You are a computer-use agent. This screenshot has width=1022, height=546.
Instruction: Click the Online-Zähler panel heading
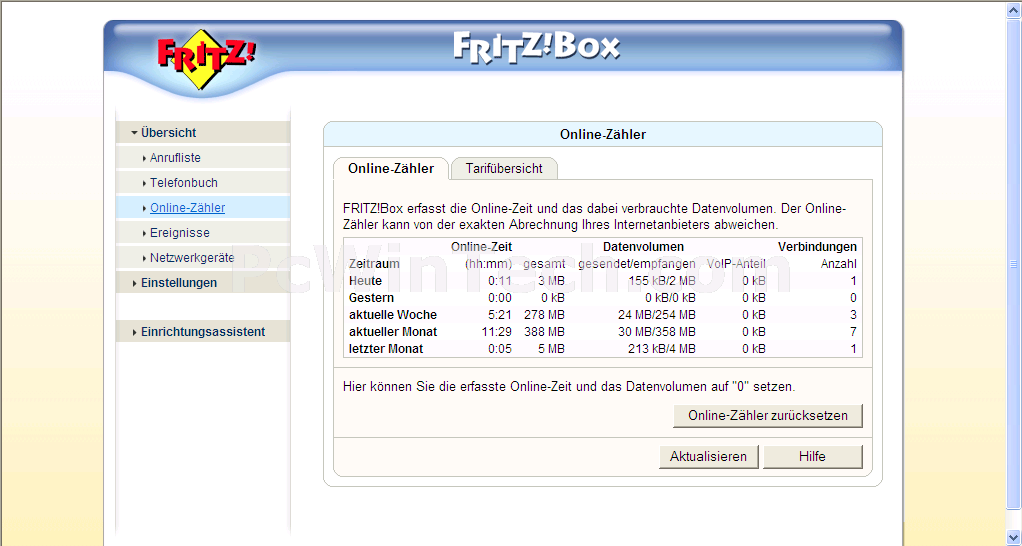[603, 135]
